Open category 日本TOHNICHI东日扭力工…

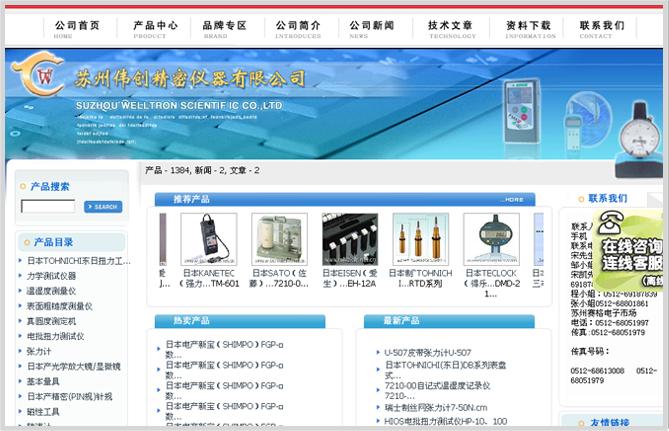coord(79,261)
